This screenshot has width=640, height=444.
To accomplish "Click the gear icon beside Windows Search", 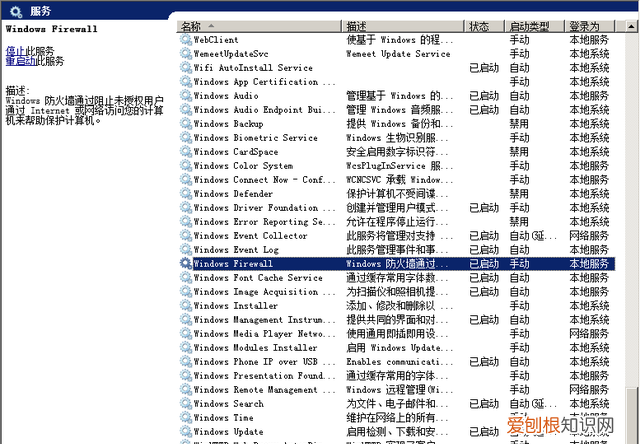I will point(186,404).
